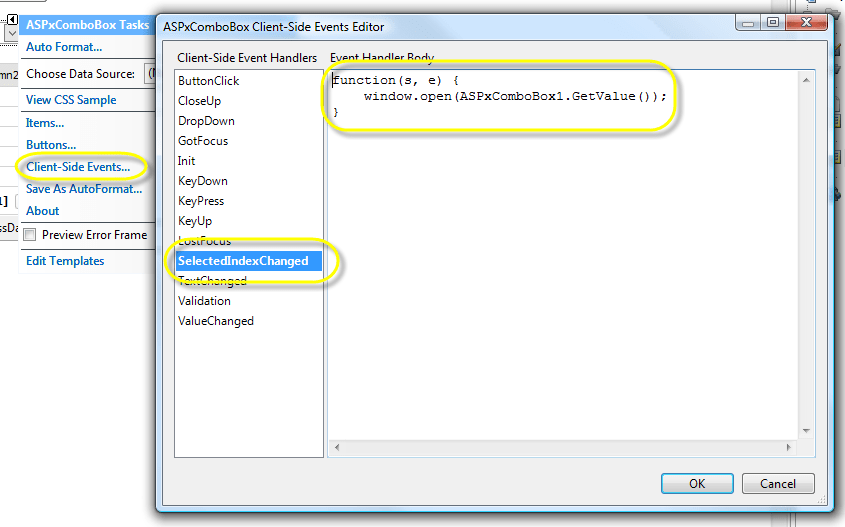
Task: Select CloseUp event handler
Action: (199, 101)
